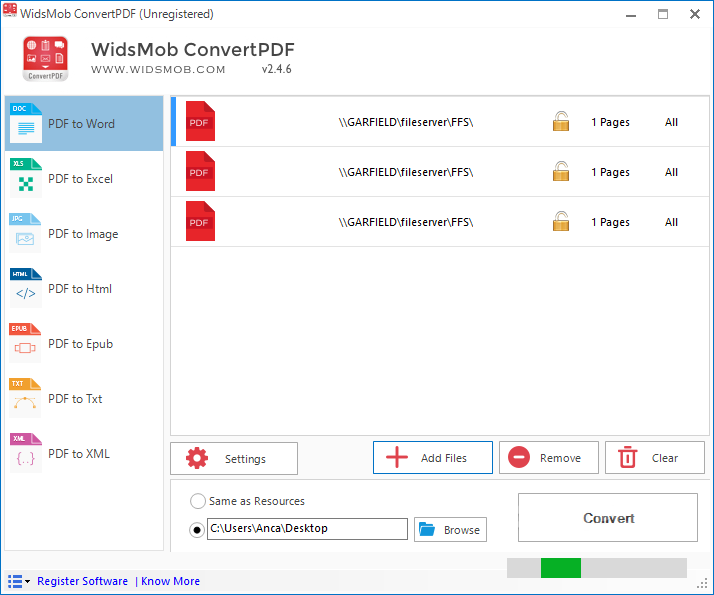This screenshot has width=714, height=595.
Task: Switch to PDF to Html mode
Action: pyautogui.click(x=84, y=289)
